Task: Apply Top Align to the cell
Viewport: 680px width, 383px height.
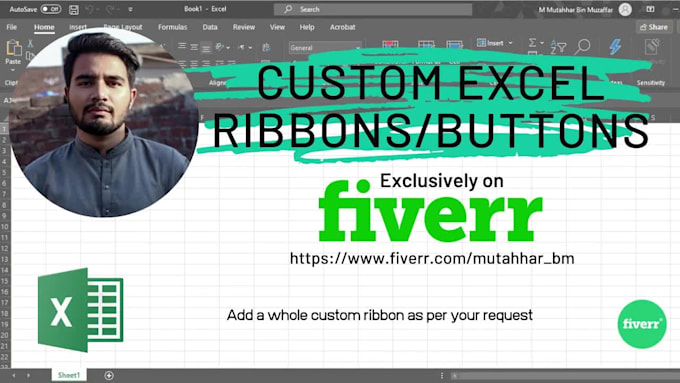Action: [182, 46]
